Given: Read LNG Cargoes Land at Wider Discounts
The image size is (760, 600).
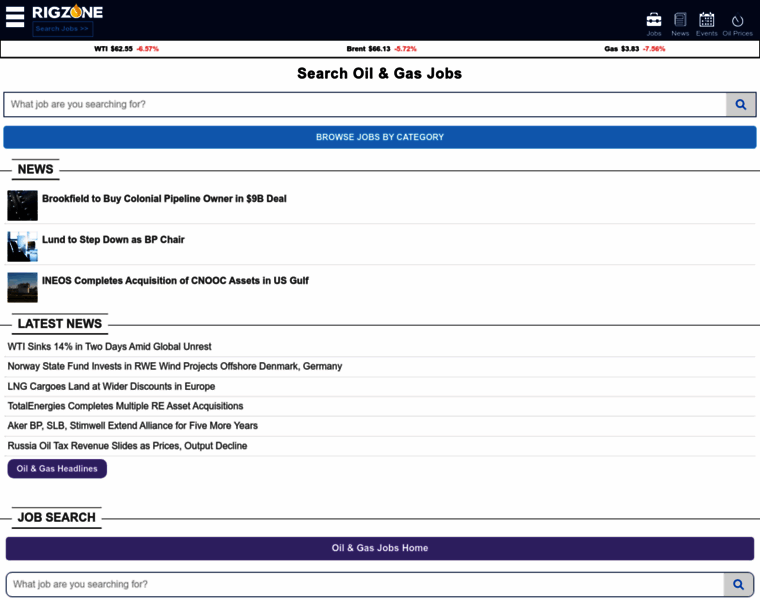Looking at the screenshot, I should tap(111, 386).
